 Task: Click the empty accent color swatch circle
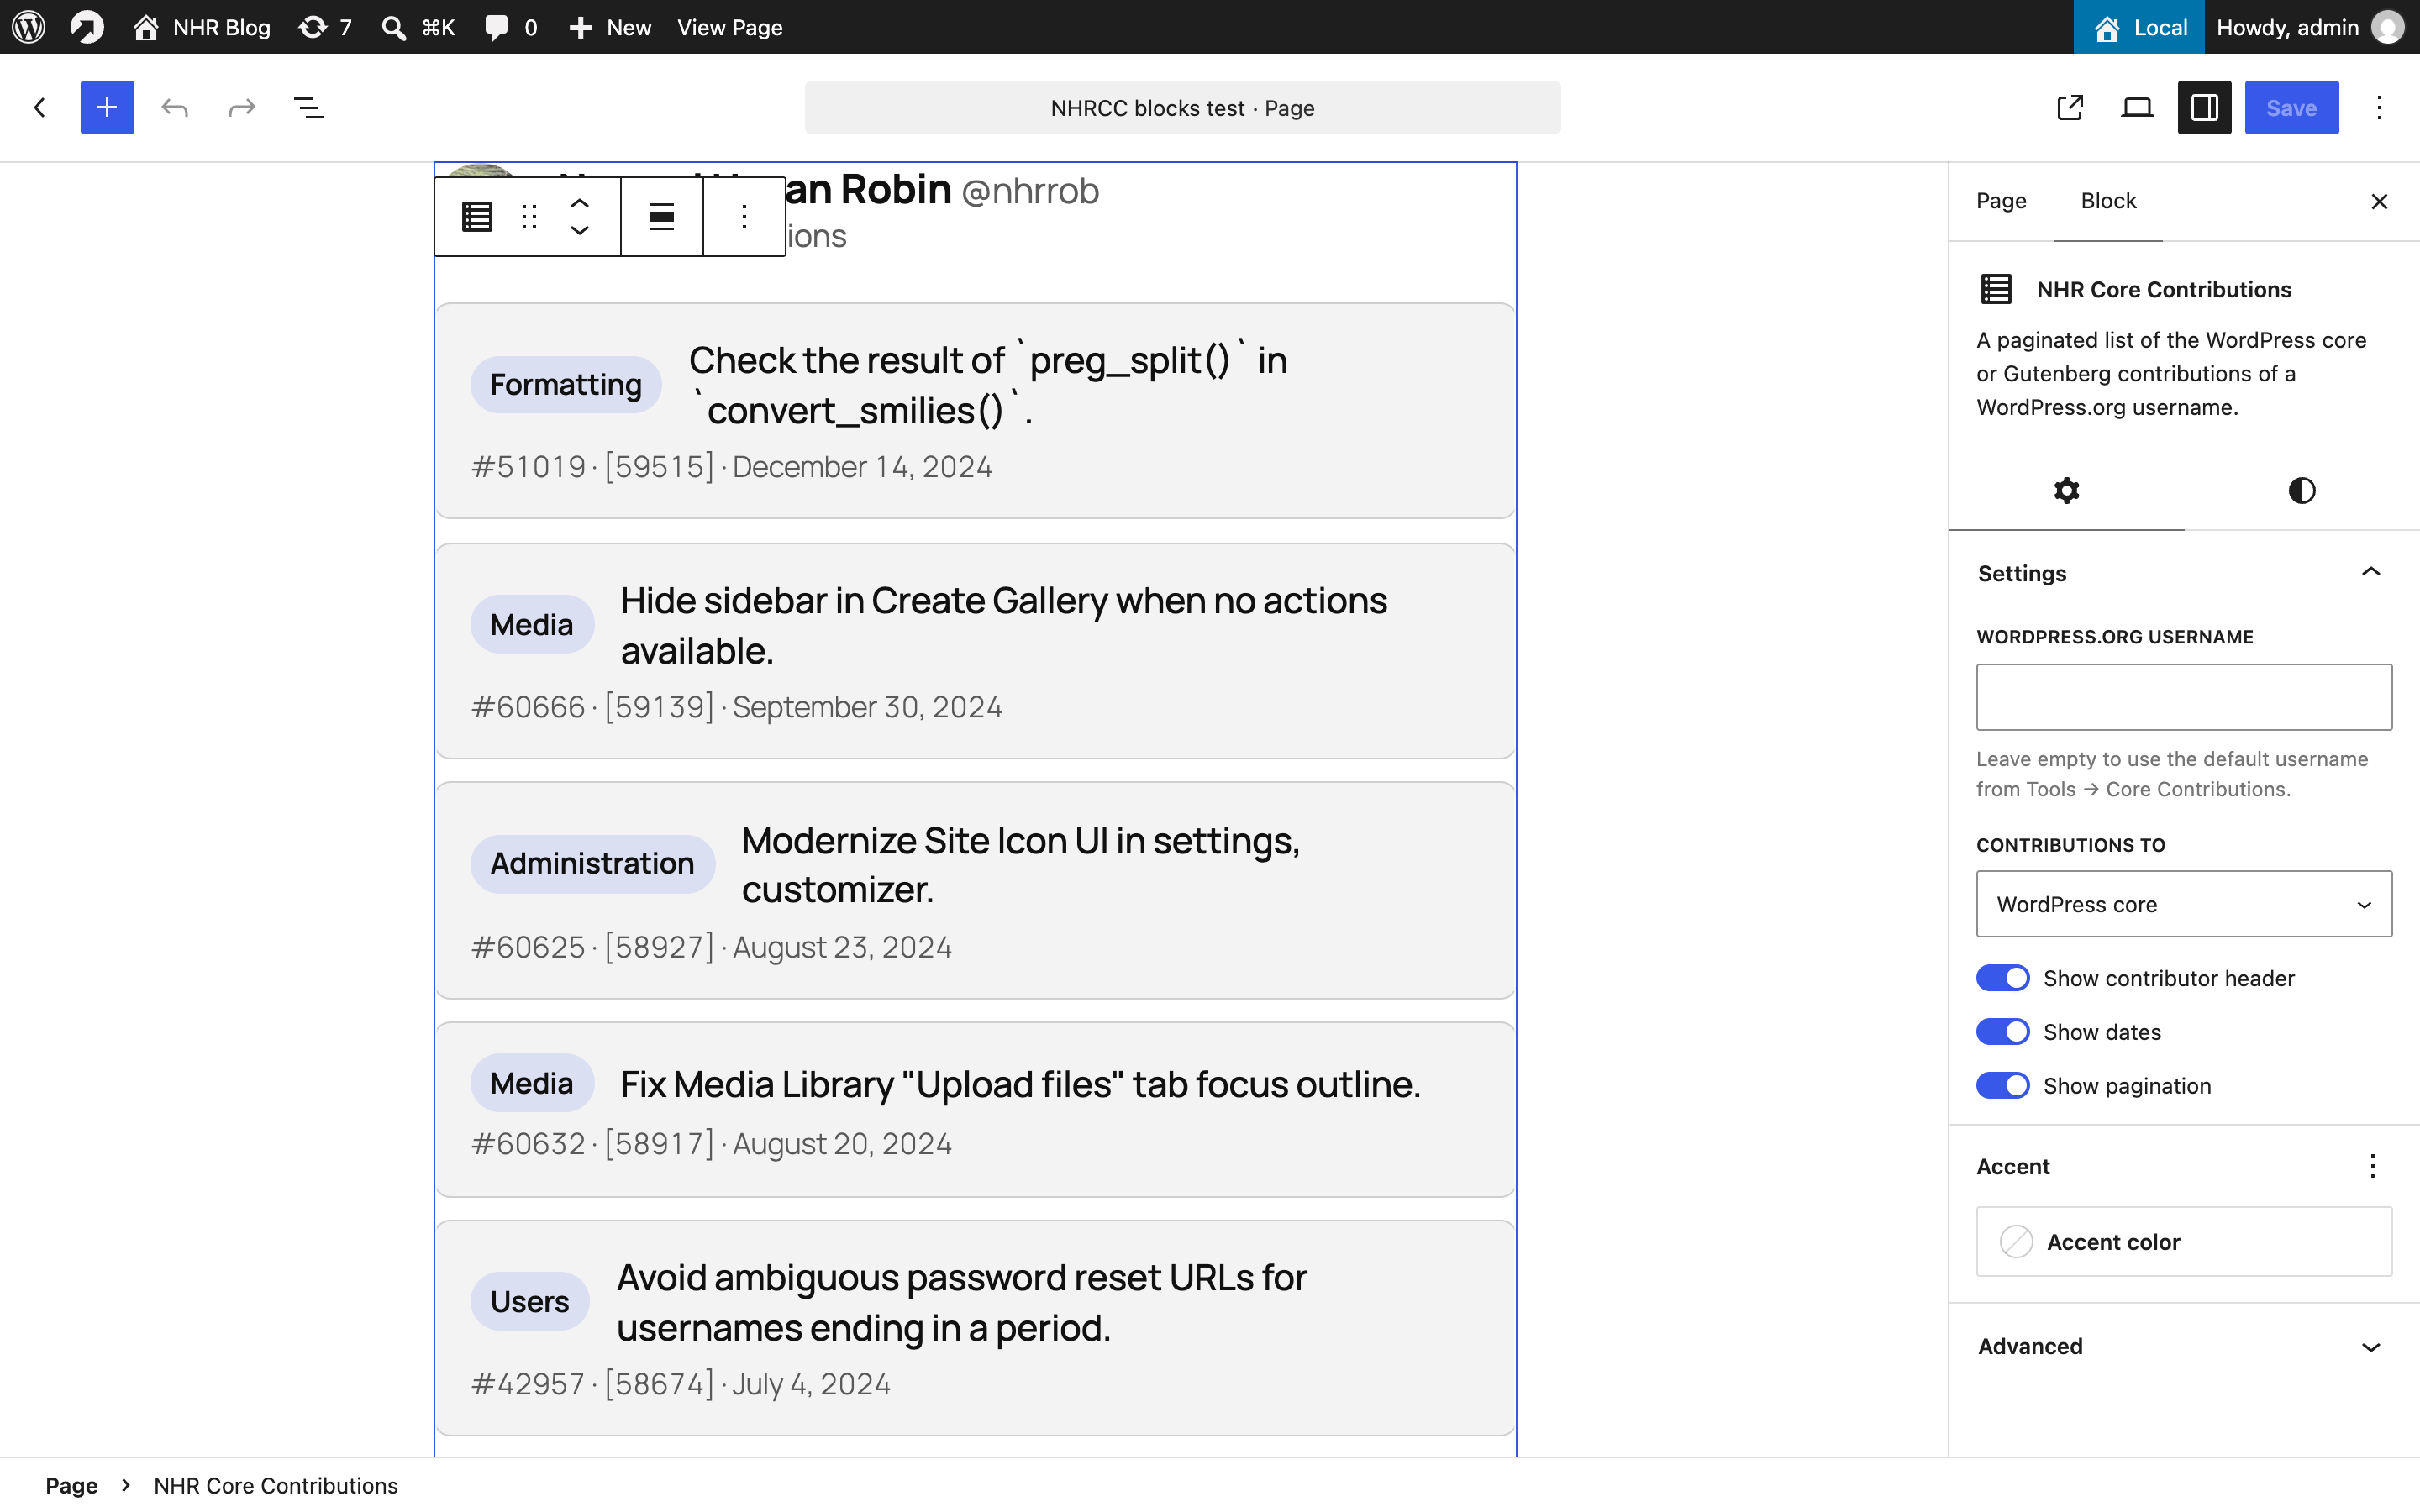(2016, 1241)
